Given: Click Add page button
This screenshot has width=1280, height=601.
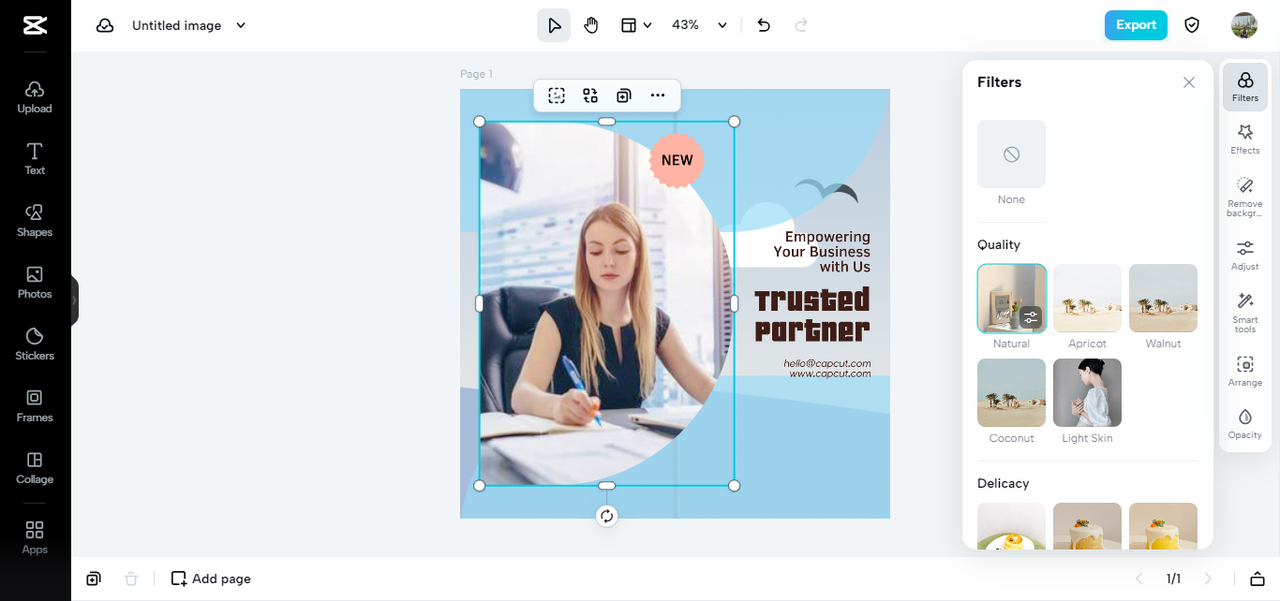Looking at the screenshot, I should coord(211,578).
